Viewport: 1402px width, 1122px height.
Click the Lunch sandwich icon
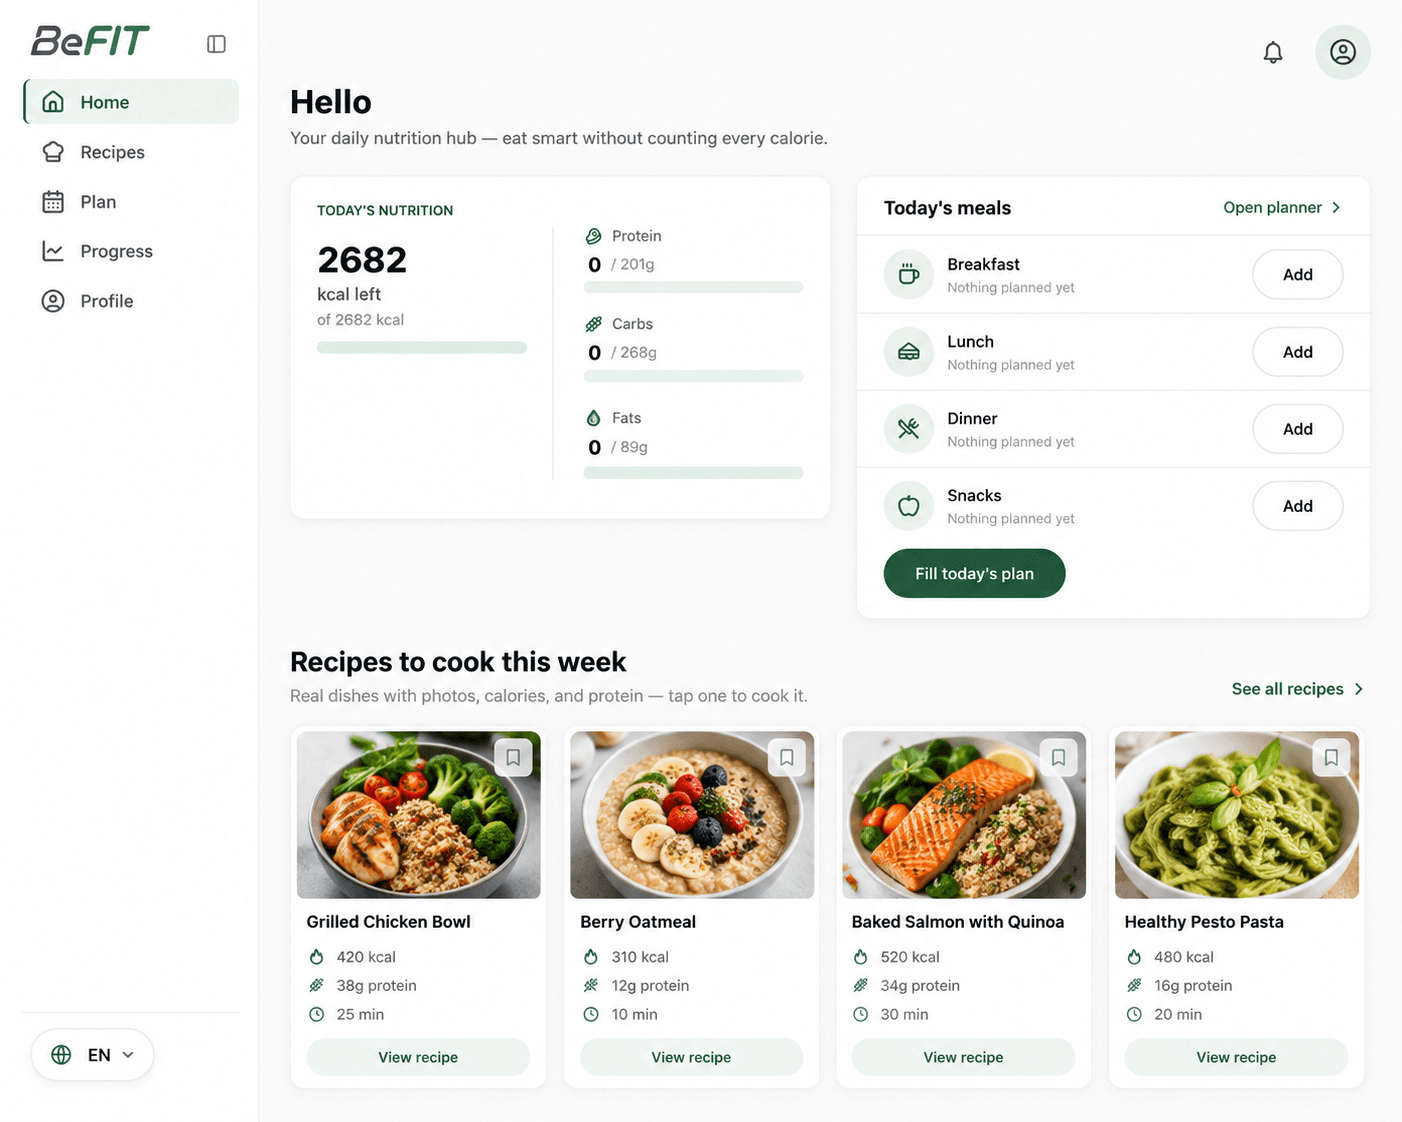(909, 352)
